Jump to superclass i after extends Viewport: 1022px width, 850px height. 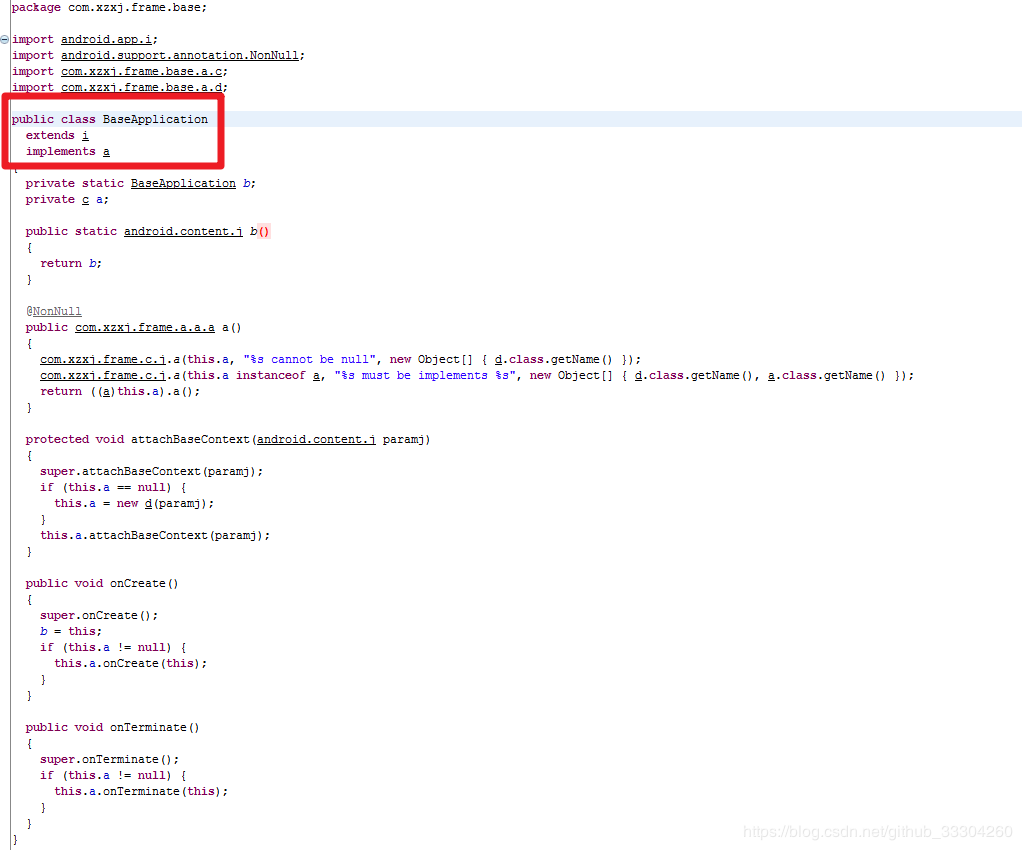click(85, 136)
